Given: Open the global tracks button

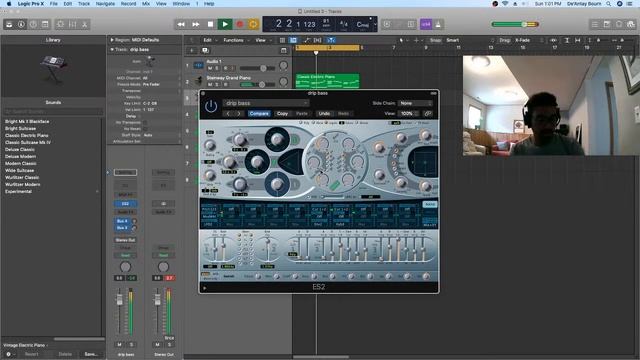Looking at the screenshot, I should 284,51.
